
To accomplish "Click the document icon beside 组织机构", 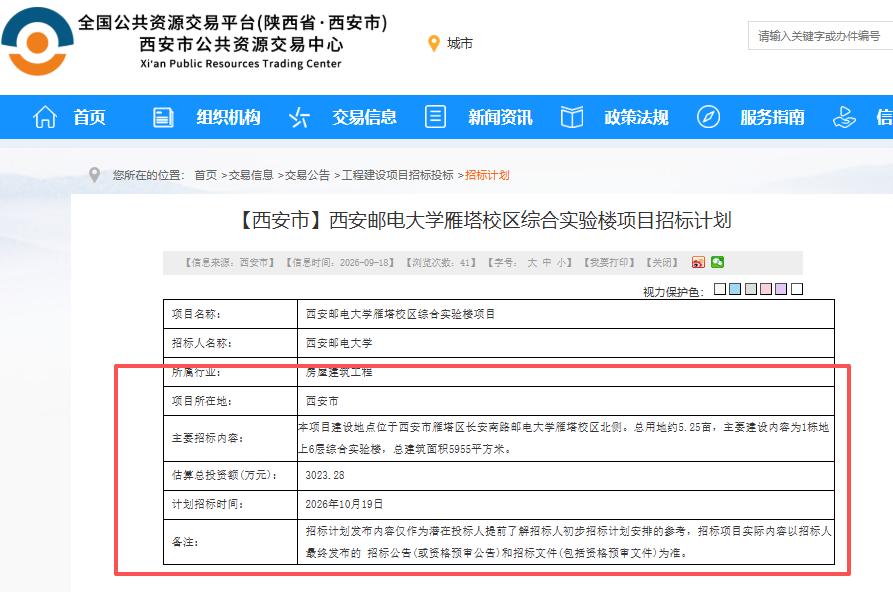I will 163,117.
